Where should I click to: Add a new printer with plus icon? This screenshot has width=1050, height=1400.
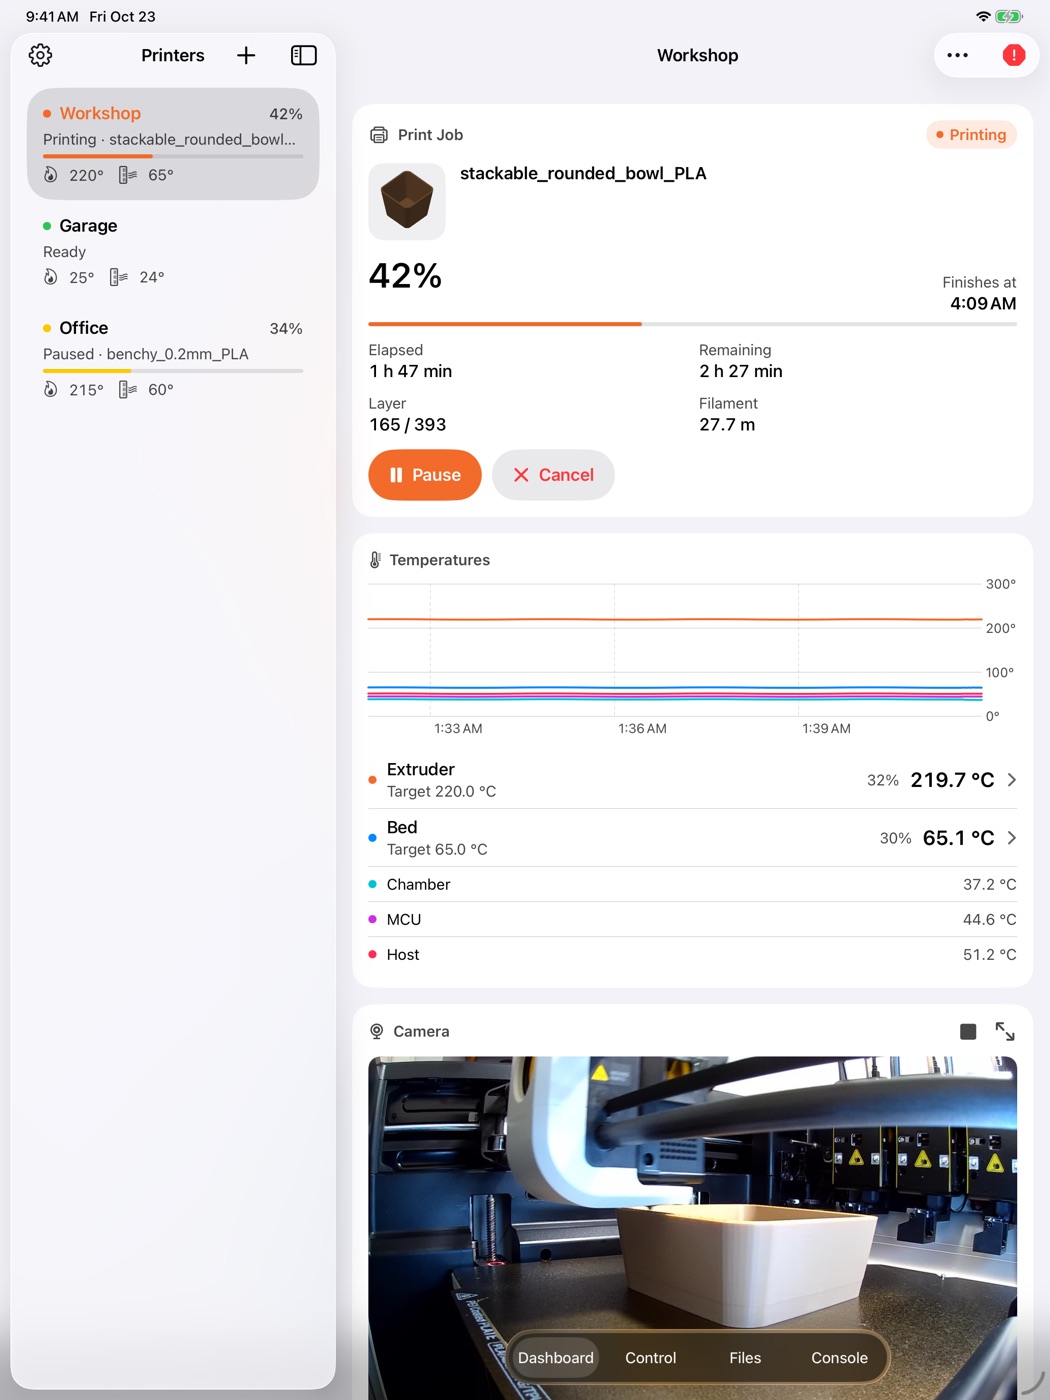(x=246, y=55)
